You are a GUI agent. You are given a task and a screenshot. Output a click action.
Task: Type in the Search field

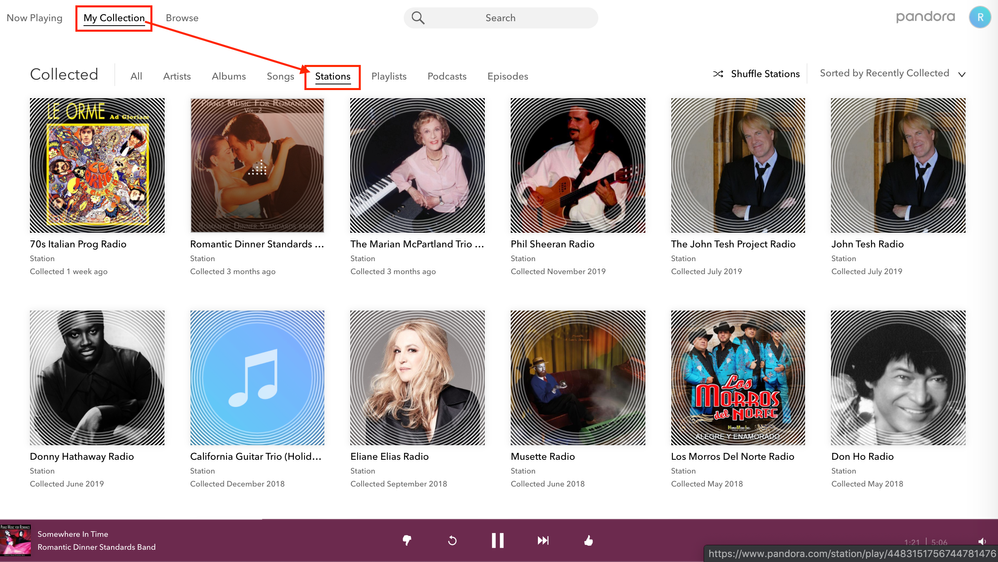(x=510, y=18)
